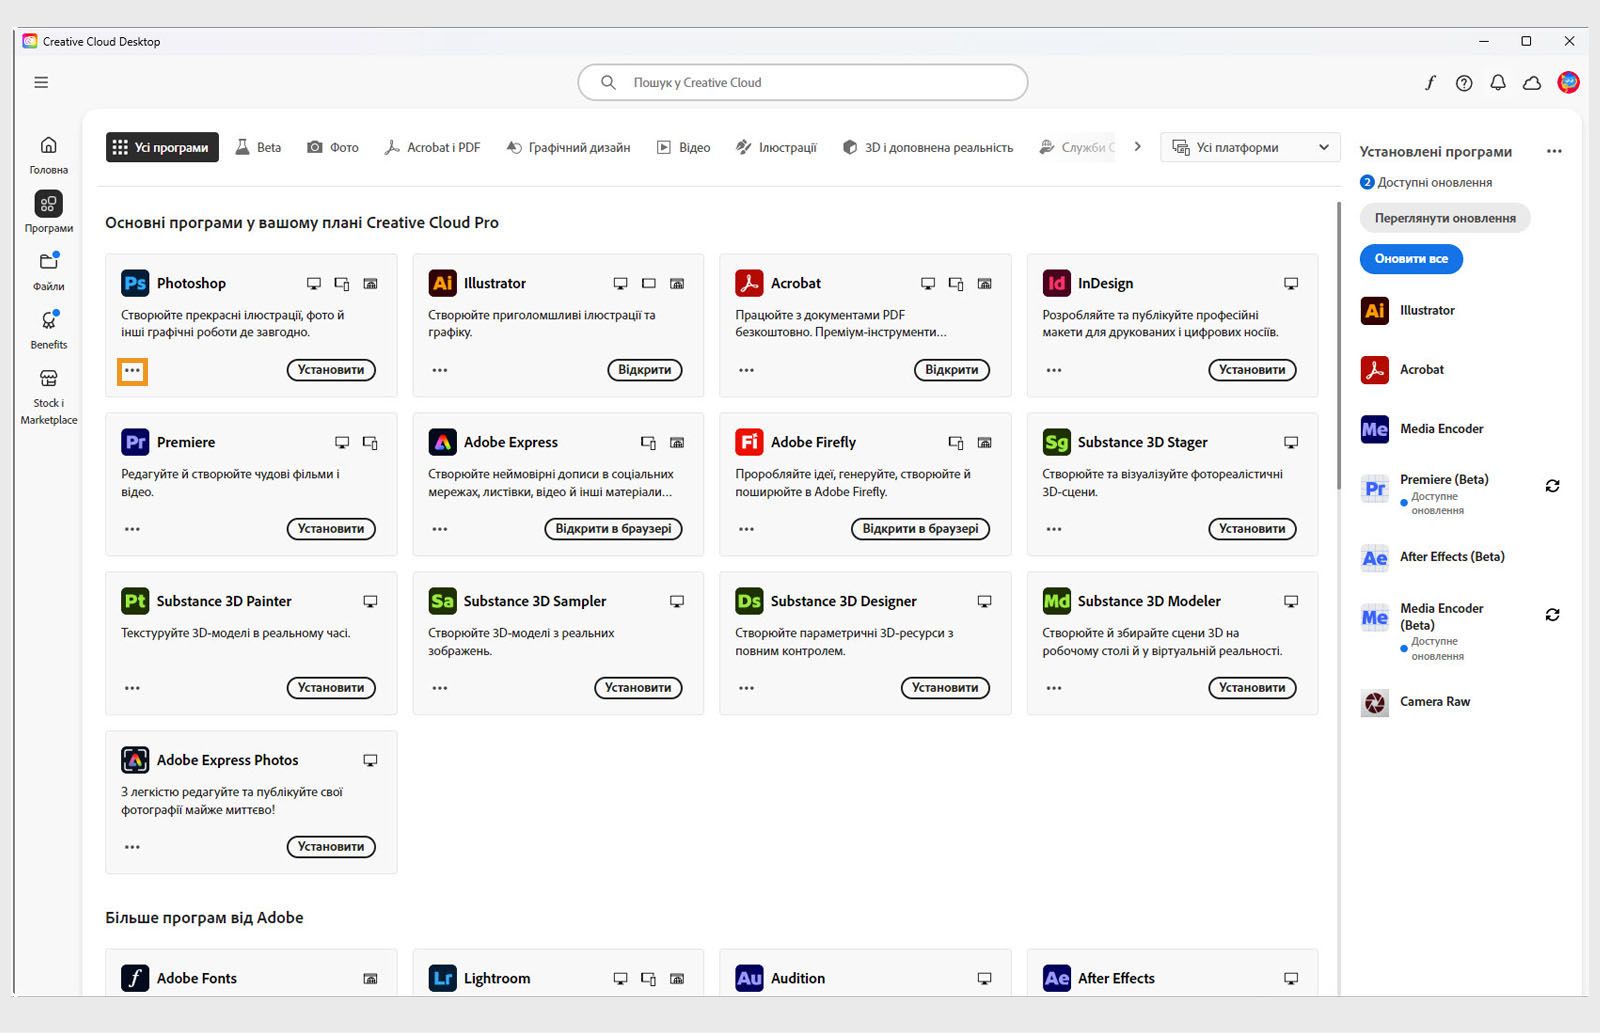
Task: Switch to the Відео tab
Action: coord(683,147)
